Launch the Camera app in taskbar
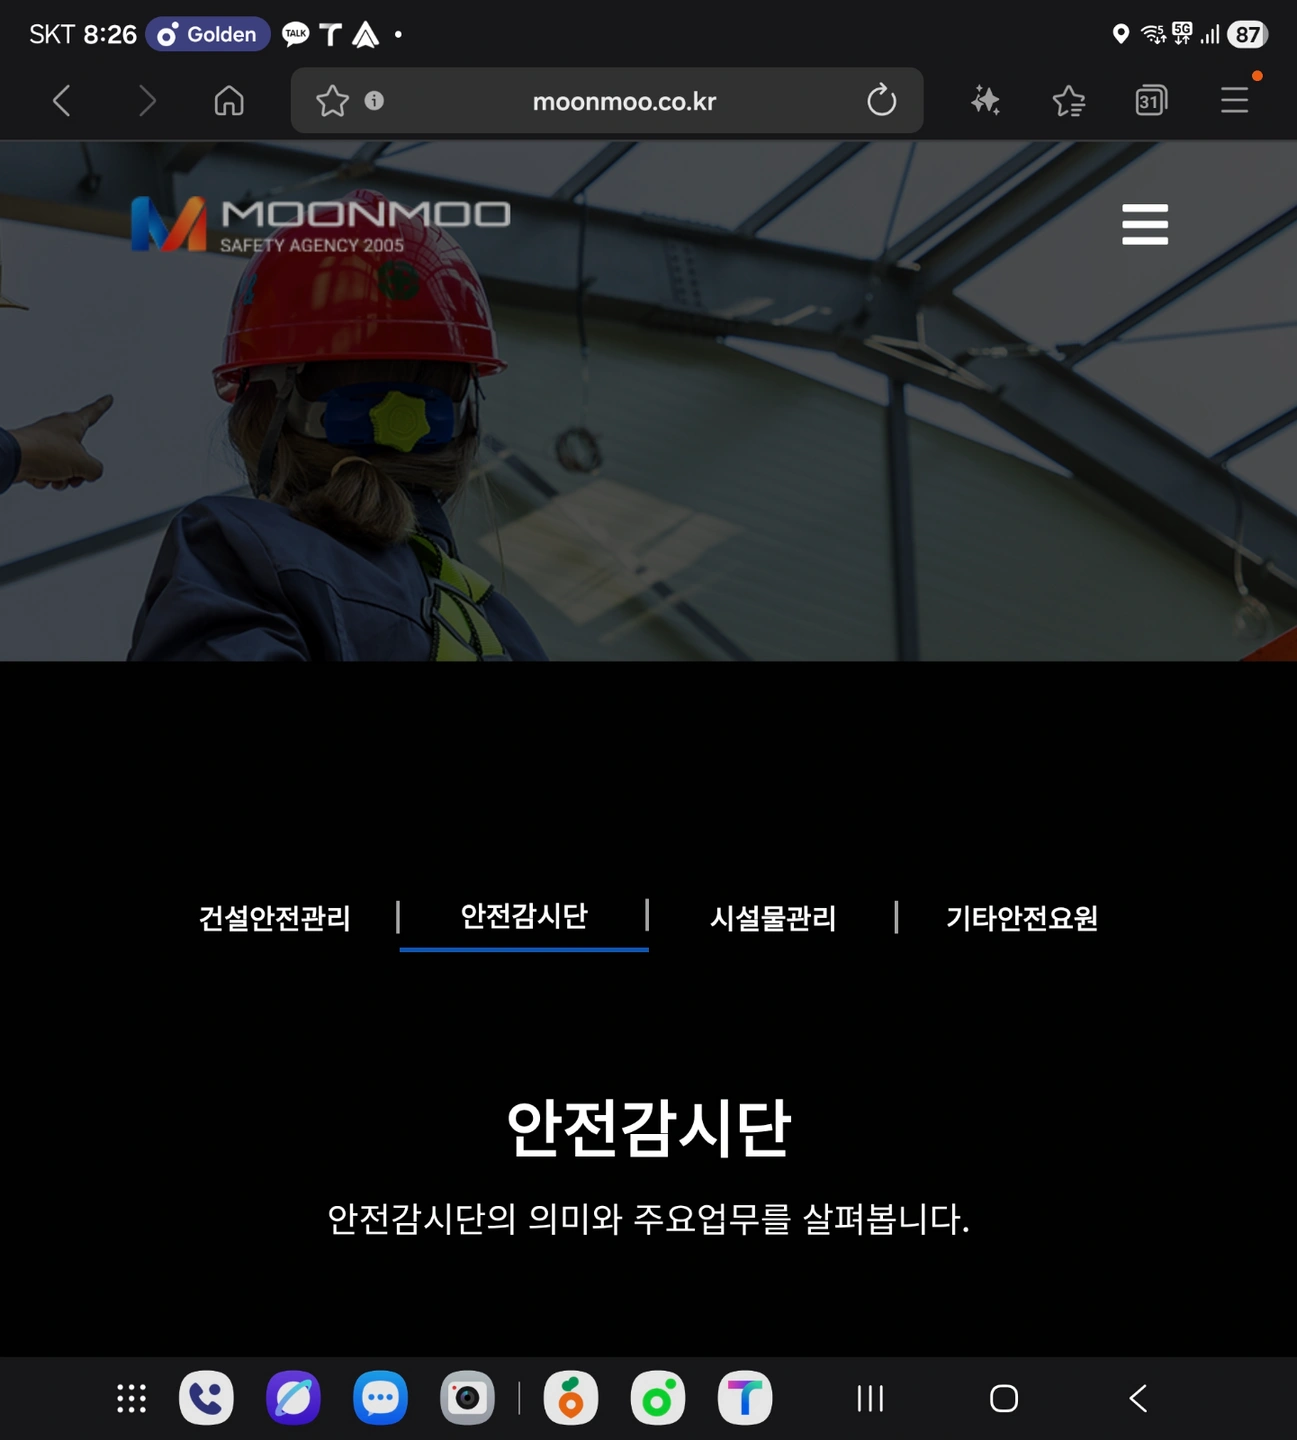Viewport: 1297px width, 1440px height. tap(467, 1398)
